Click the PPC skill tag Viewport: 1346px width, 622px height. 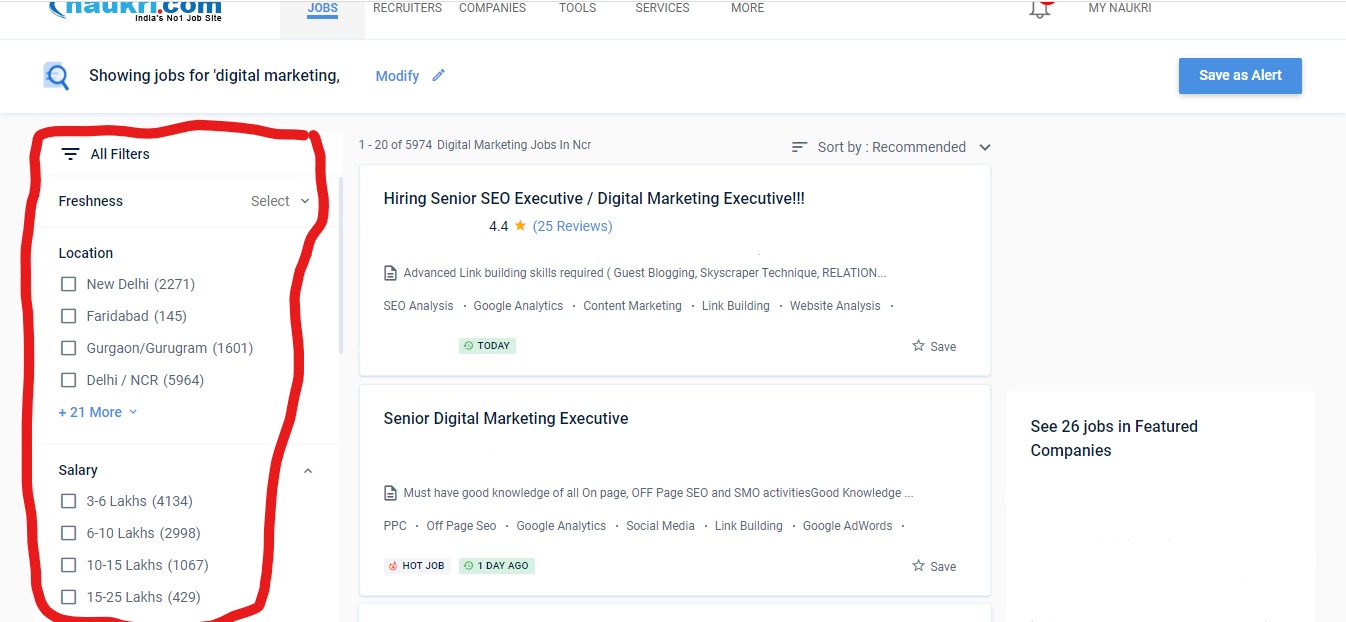(395, 526)
